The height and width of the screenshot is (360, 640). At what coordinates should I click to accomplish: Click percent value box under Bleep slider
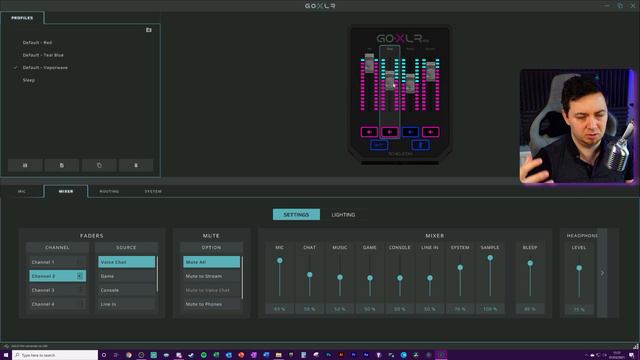pyautogui.click(x=530, y=309)
